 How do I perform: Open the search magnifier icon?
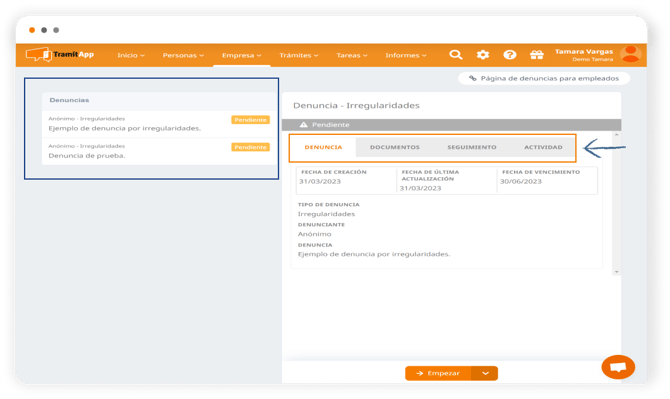click(455, 55)
